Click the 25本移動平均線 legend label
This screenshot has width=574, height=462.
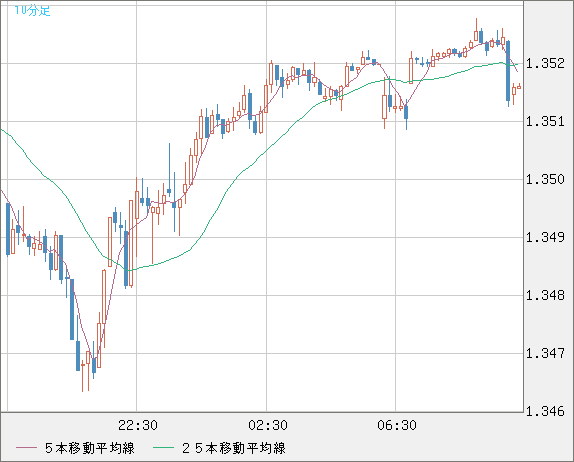tap(234, 448)
